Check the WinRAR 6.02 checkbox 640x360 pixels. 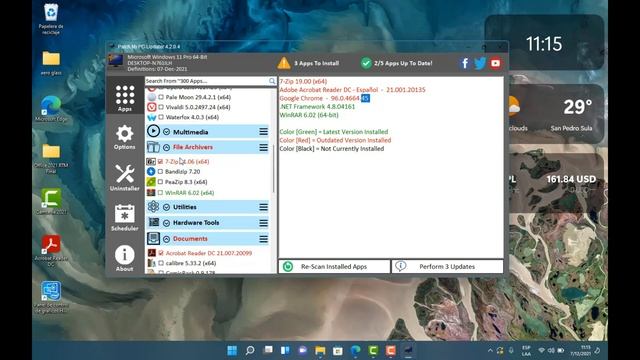point(160,193)
